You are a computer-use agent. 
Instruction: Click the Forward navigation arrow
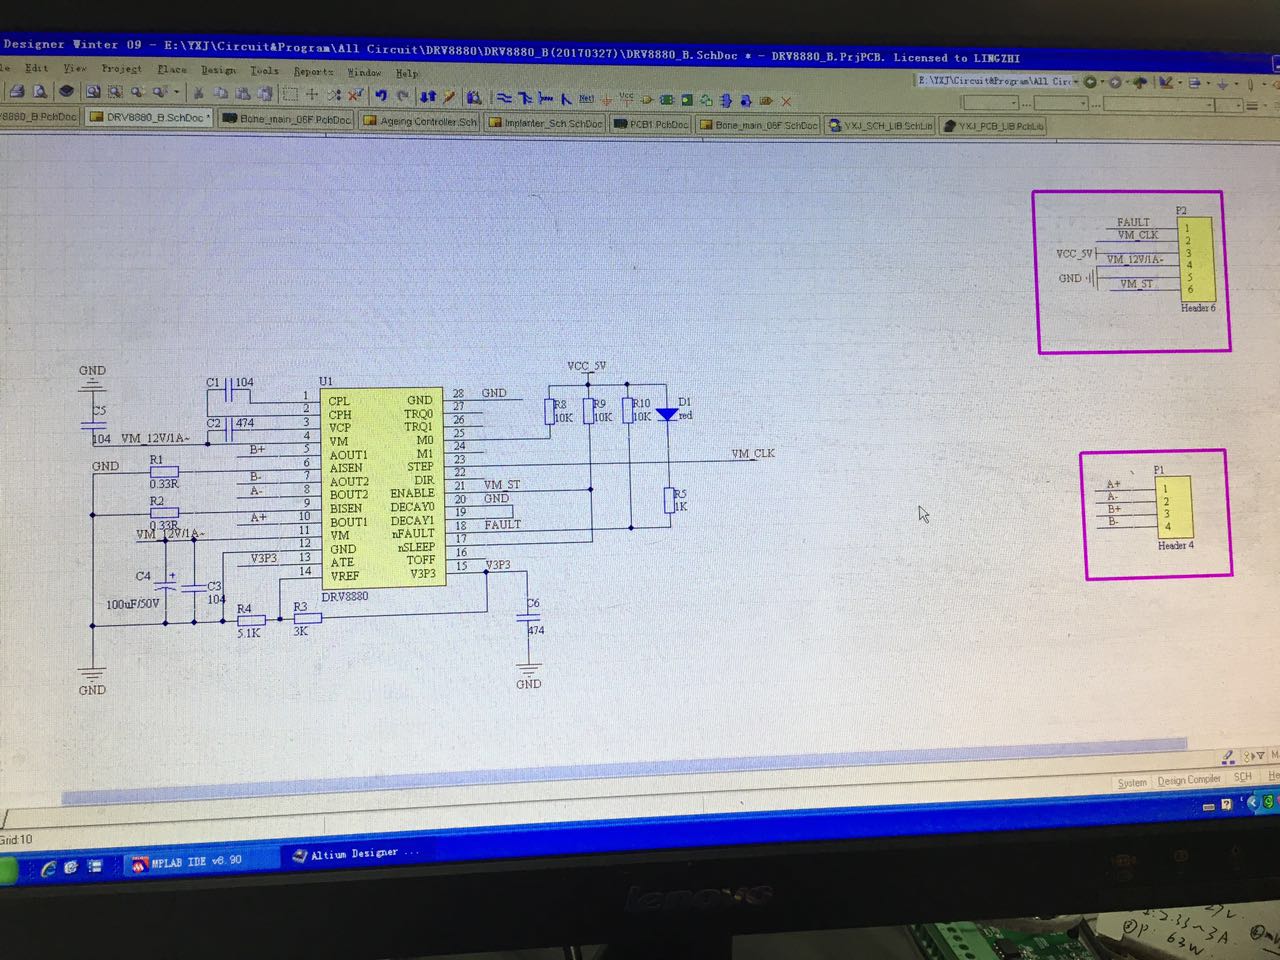tap(1116, 82)
